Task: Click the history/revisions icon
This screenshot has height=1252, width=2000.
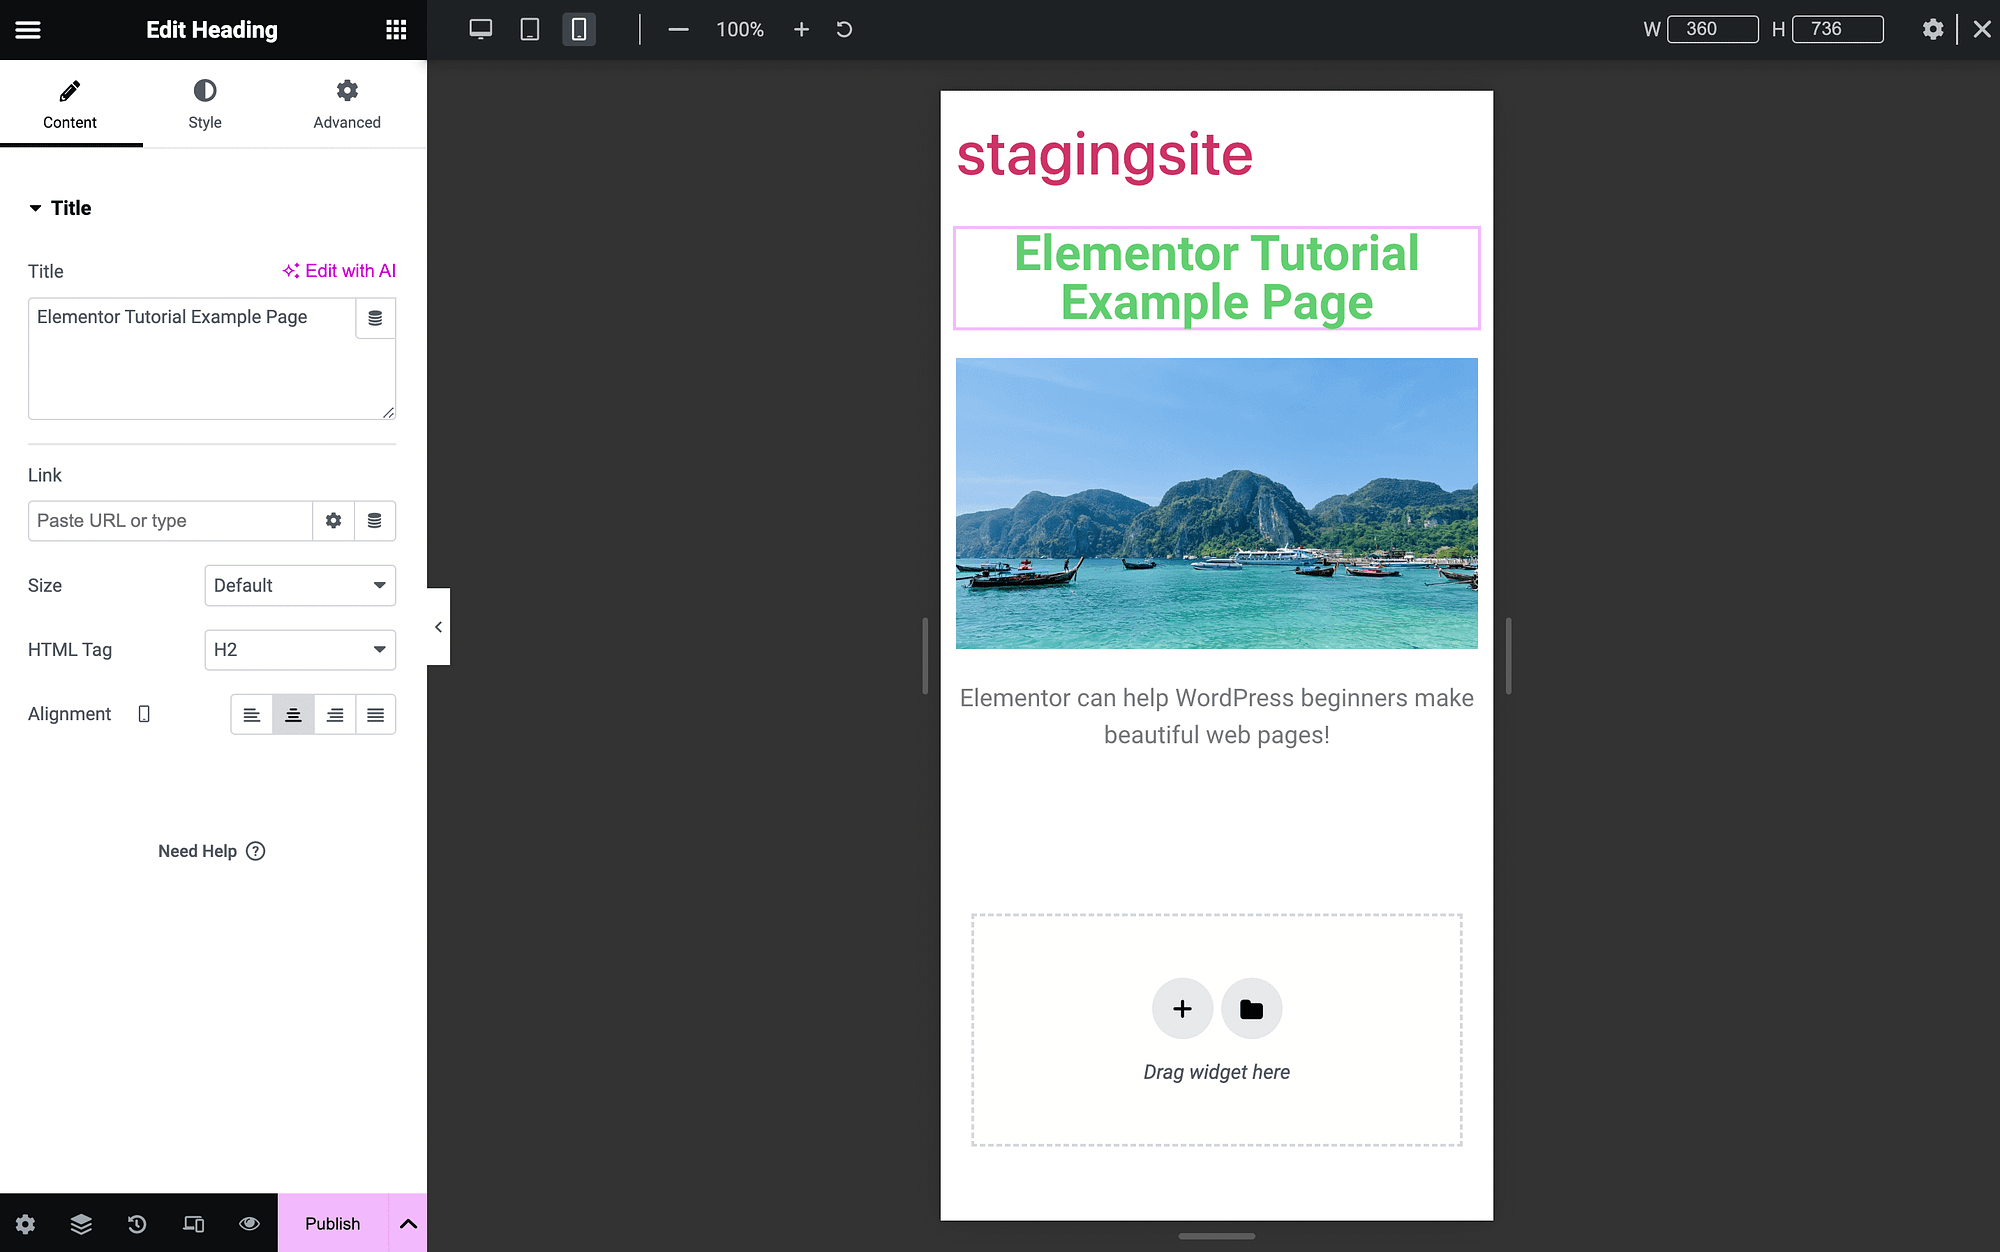Action: 136,1223
